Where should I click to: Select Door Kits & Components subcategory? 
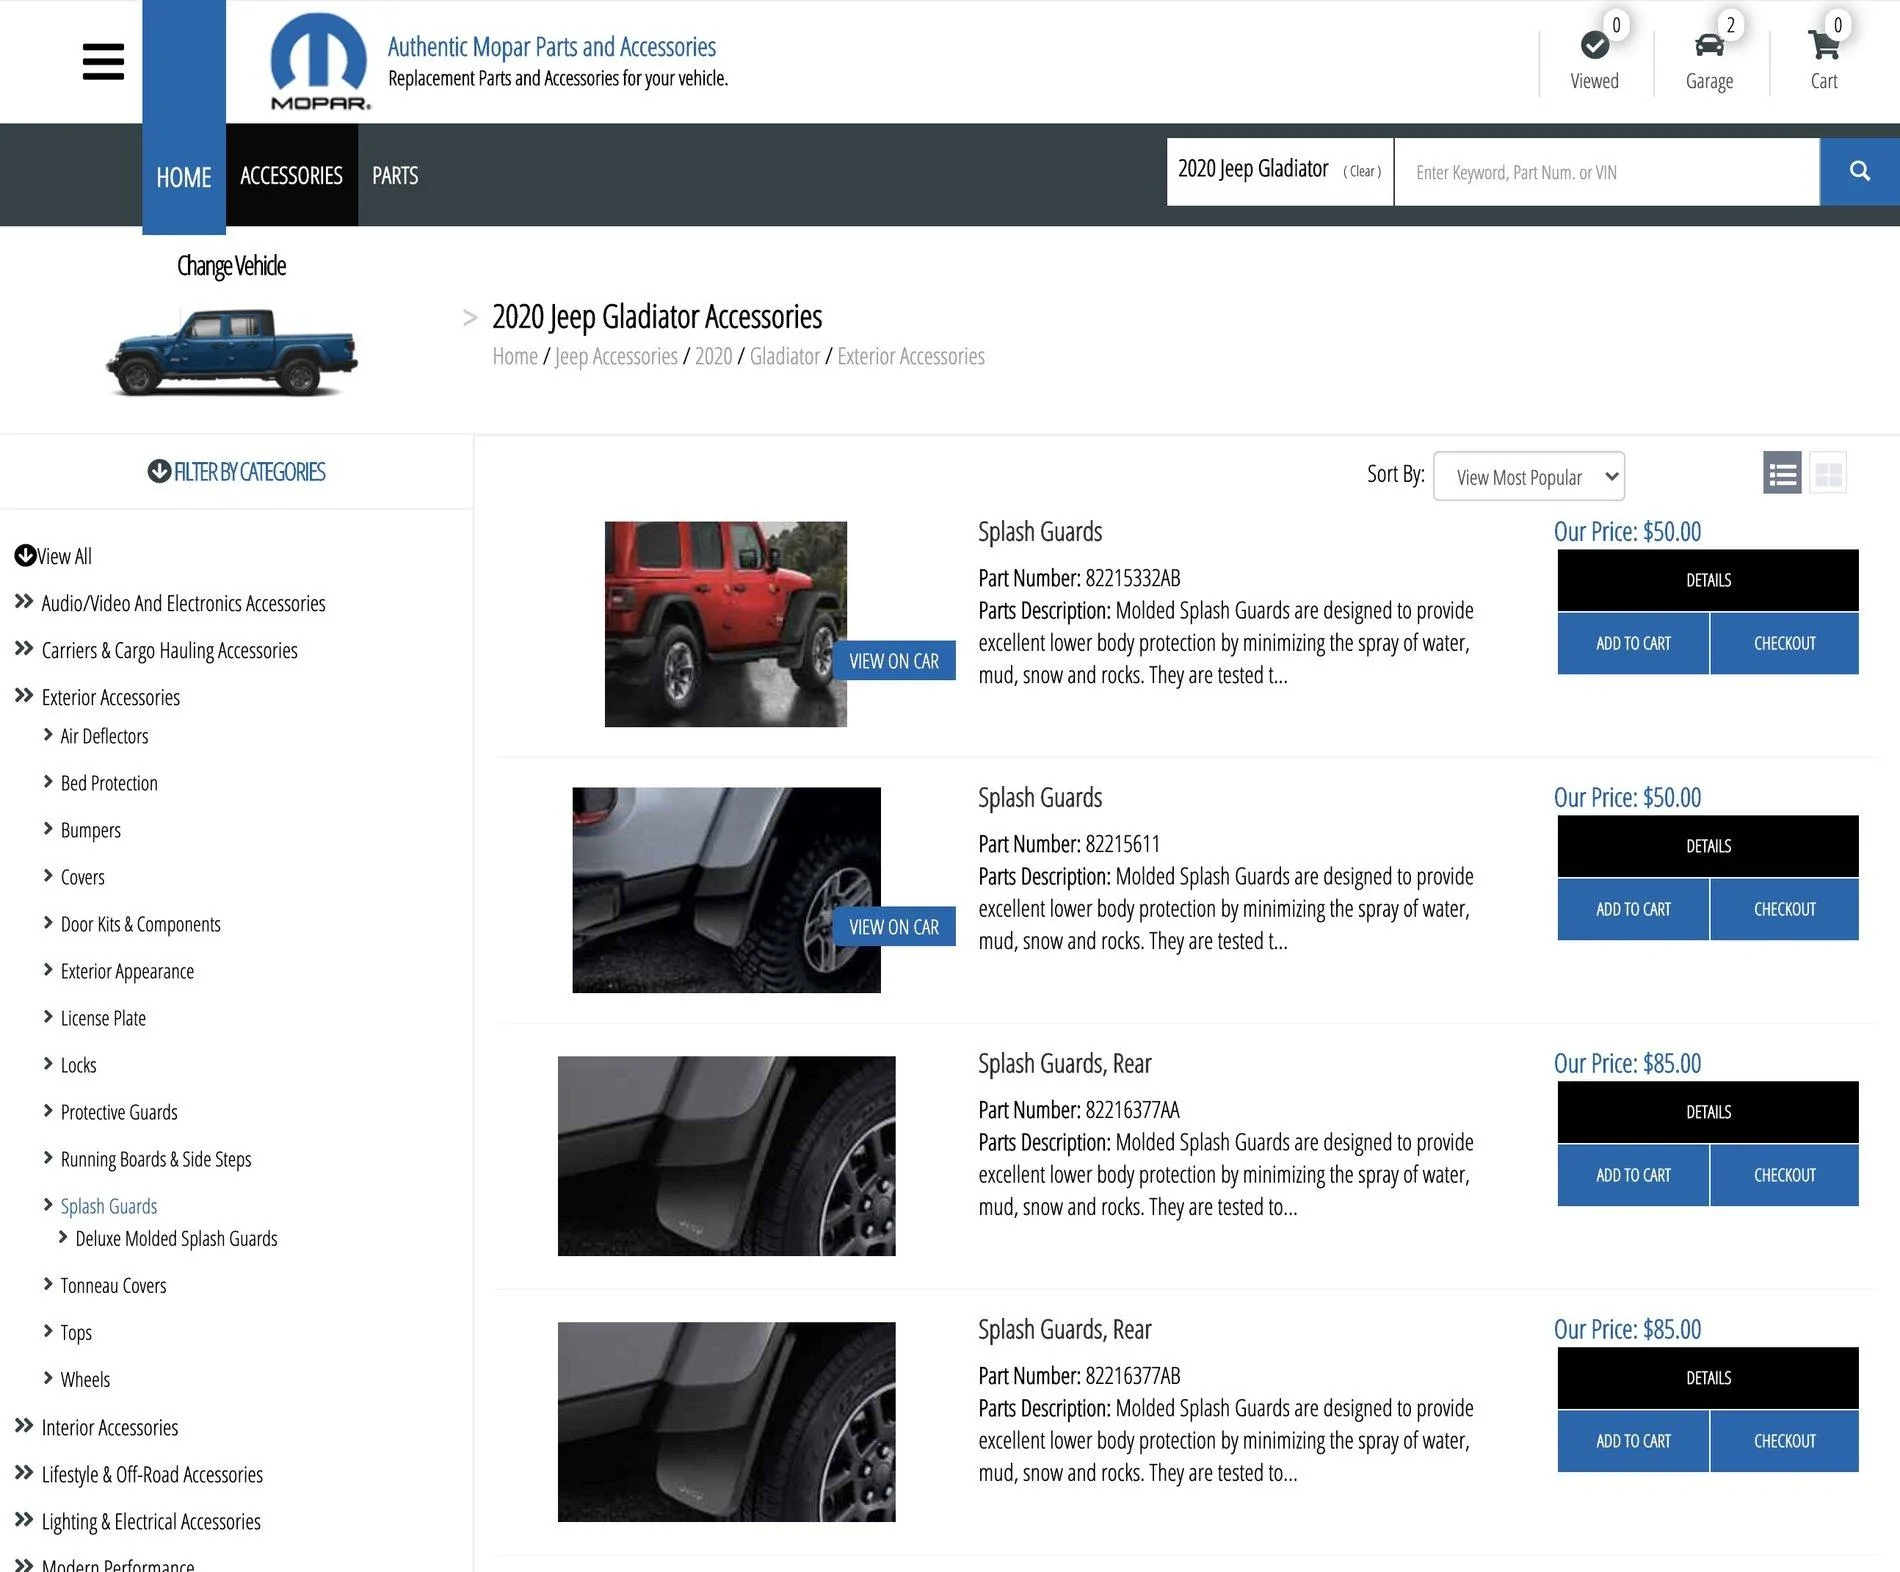[140, 924]
